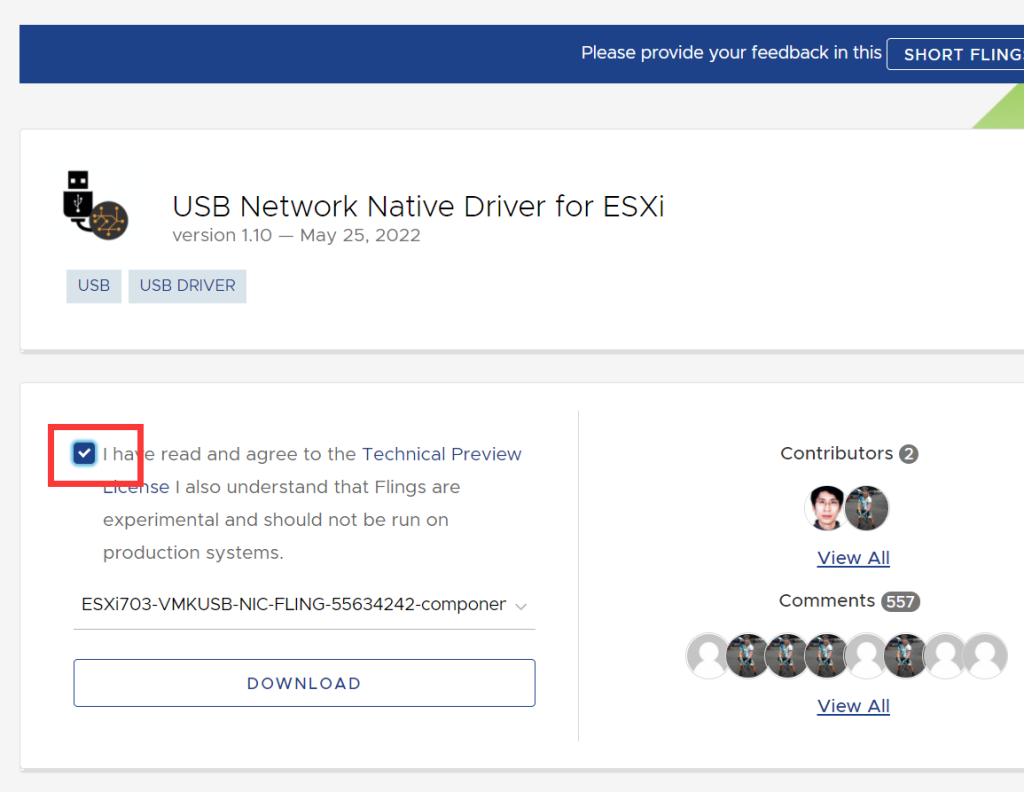Open the first contributor's avatar

click(826, 507)
